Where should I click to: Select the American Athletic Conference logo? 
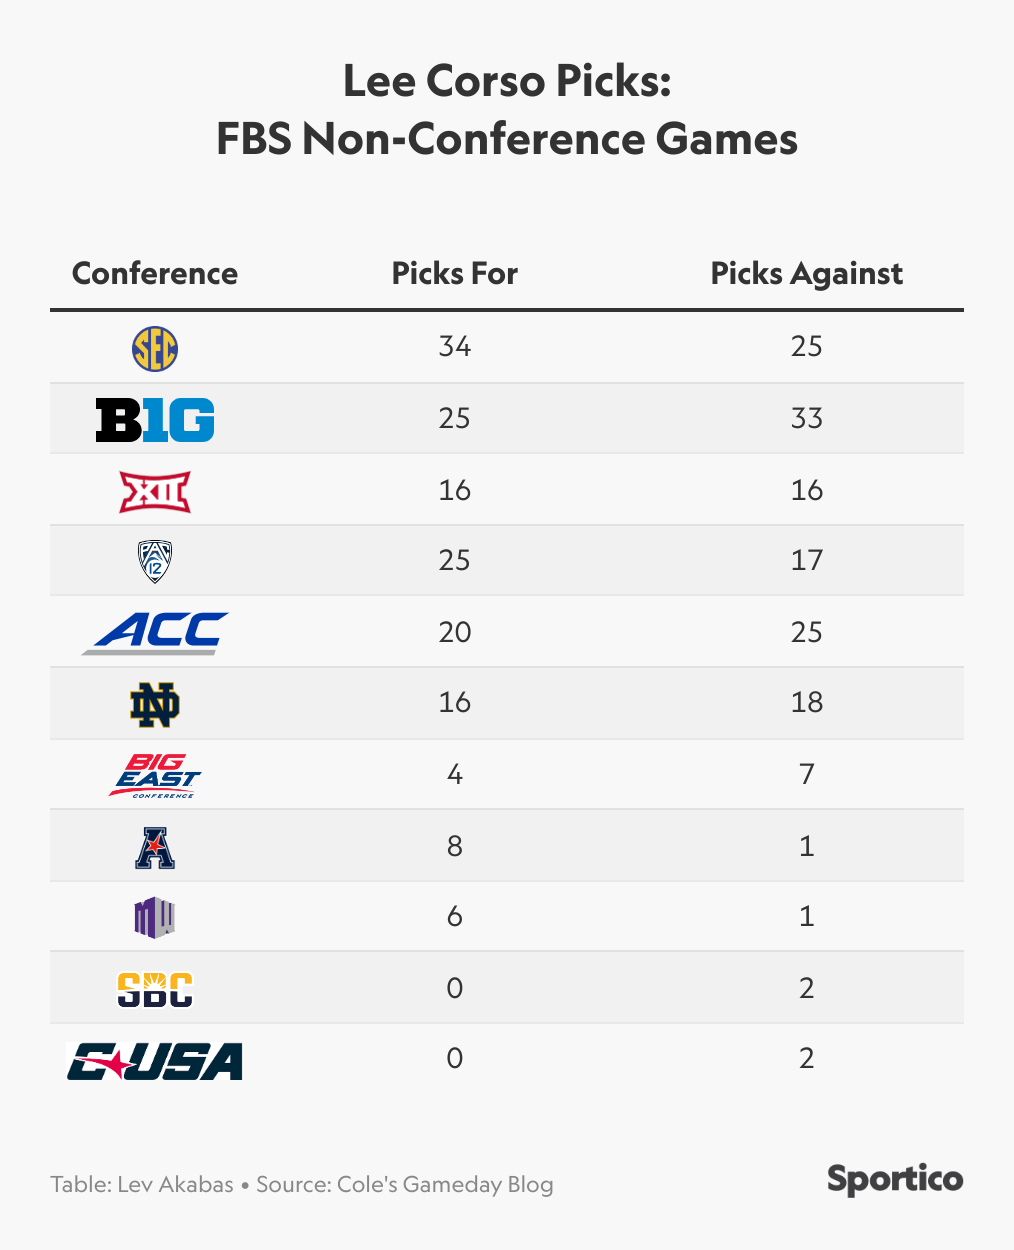pyautogui.click(x=155, y=847)
